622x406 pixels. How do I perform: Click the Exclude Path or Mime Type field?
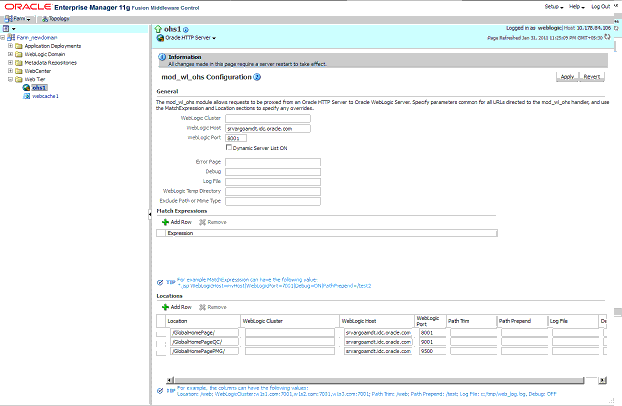273,201
